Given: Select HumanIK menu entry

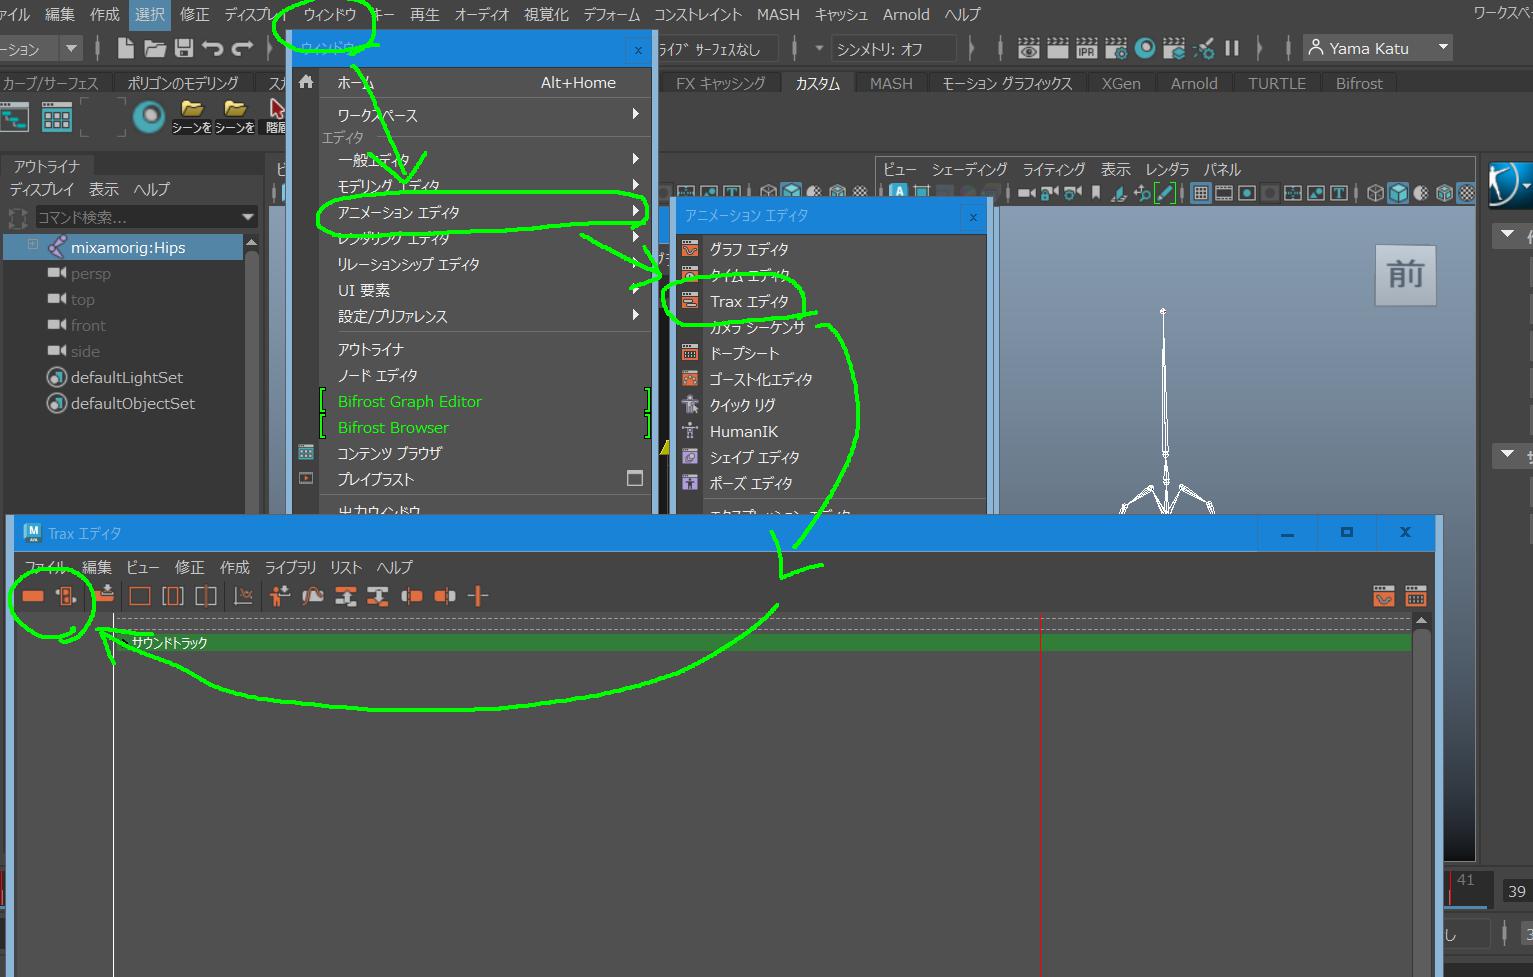Looking at the screenshot, I should point(744,431).
